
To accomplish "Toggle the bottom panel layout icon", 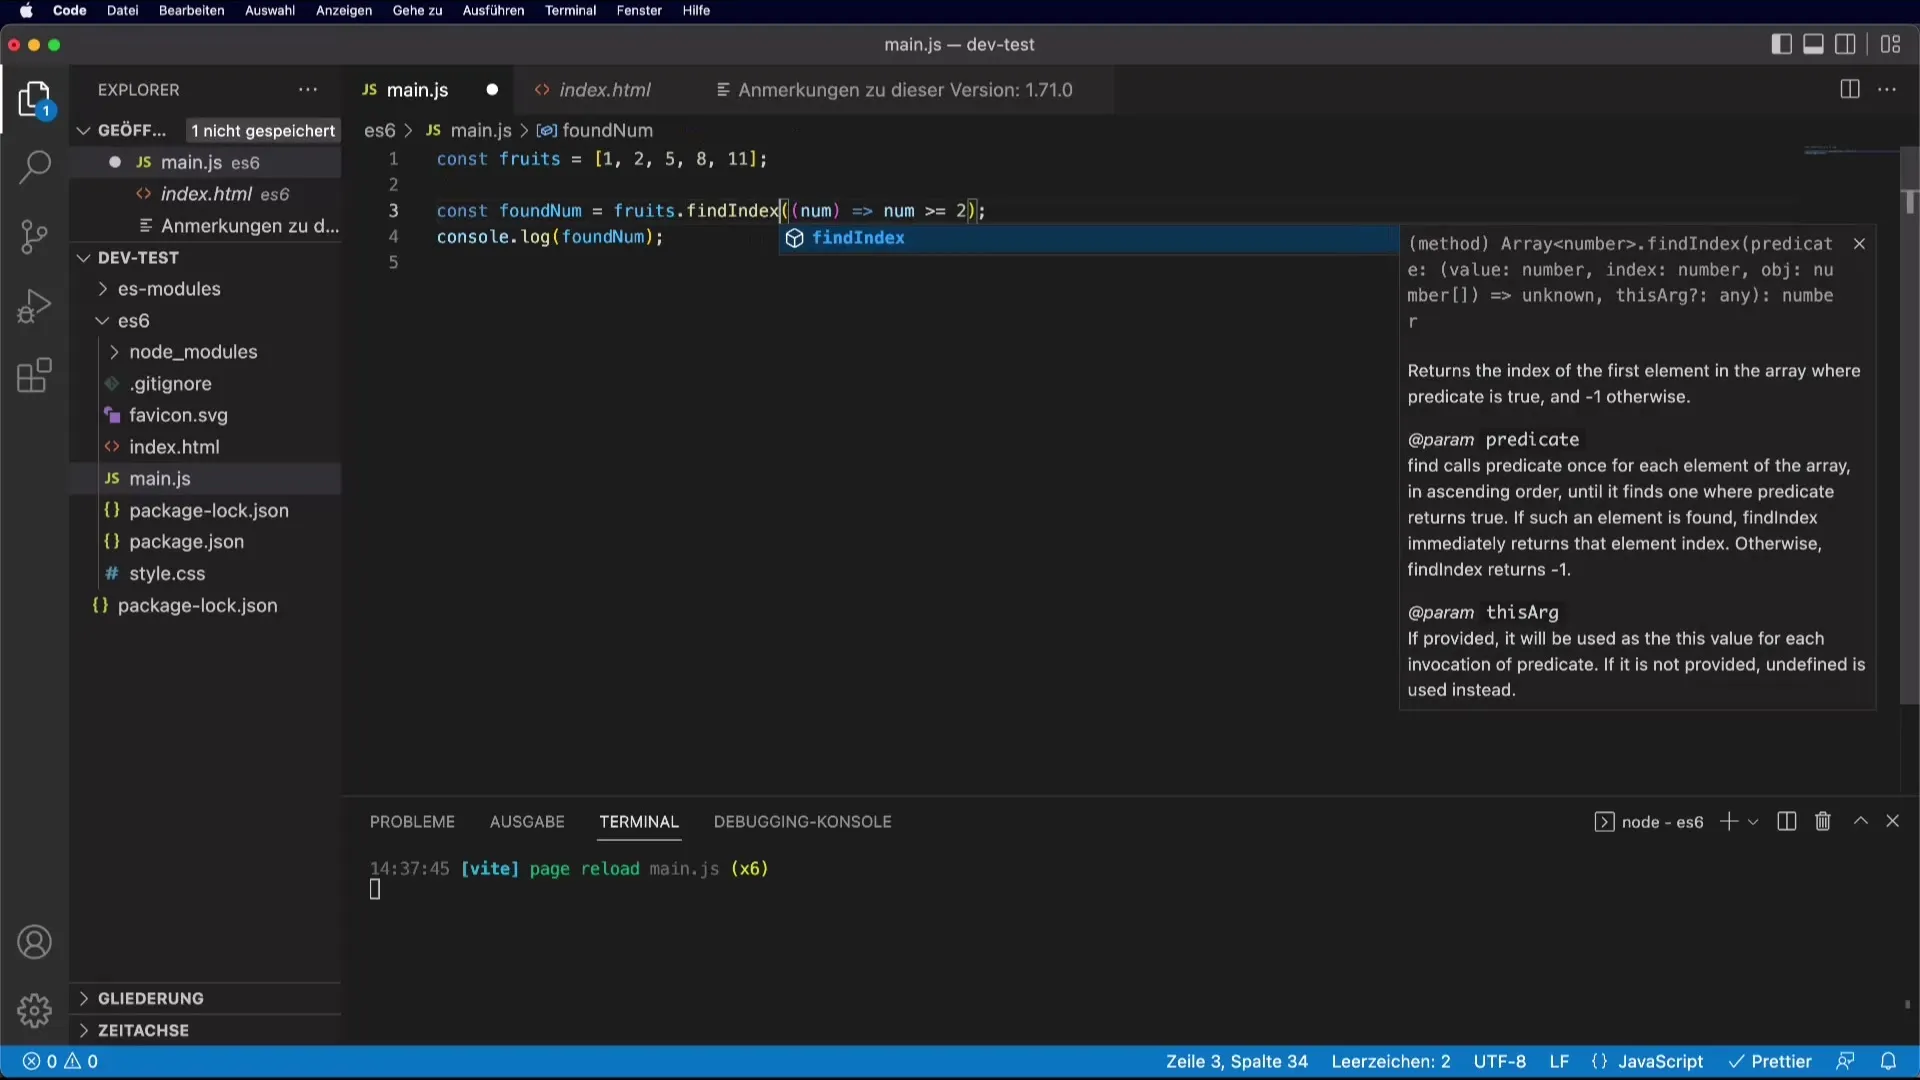I will (x=1813, y=44).
